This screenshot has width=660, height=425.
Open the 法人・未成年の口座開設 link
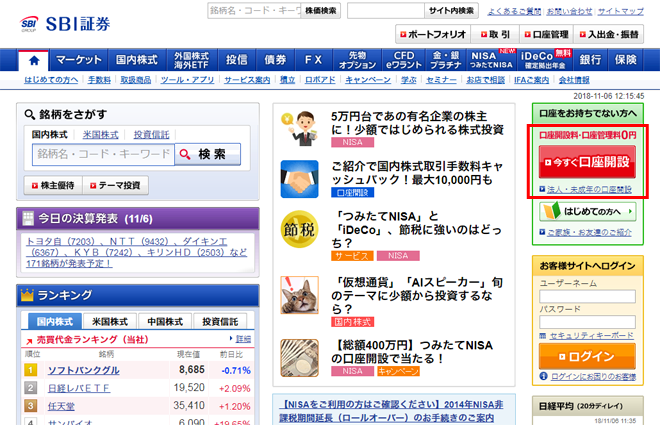[x=589, y=189]
